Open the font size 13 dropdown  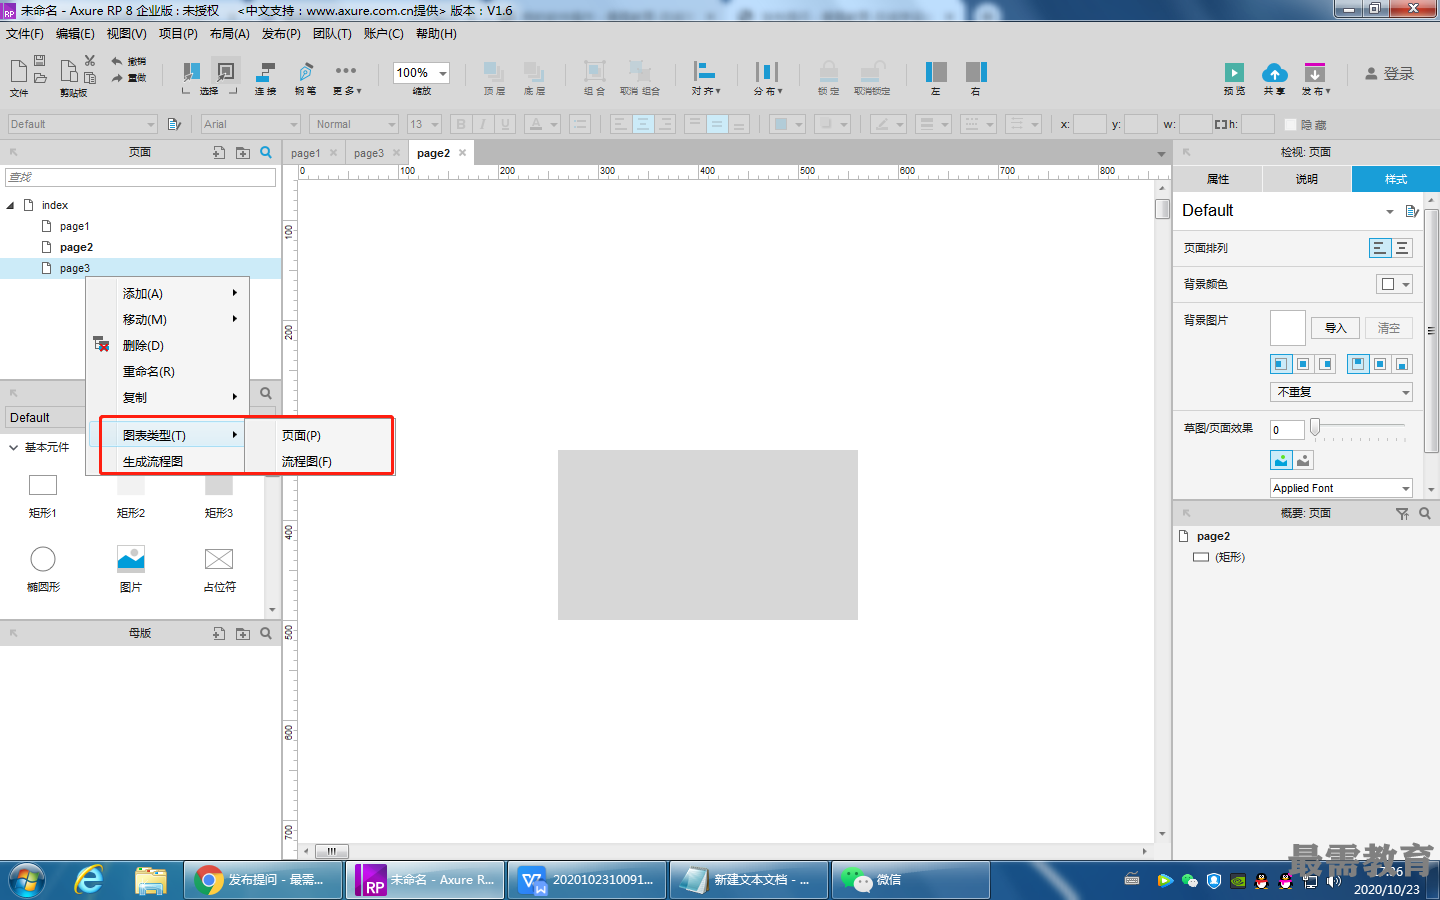[x=435, y=125]
